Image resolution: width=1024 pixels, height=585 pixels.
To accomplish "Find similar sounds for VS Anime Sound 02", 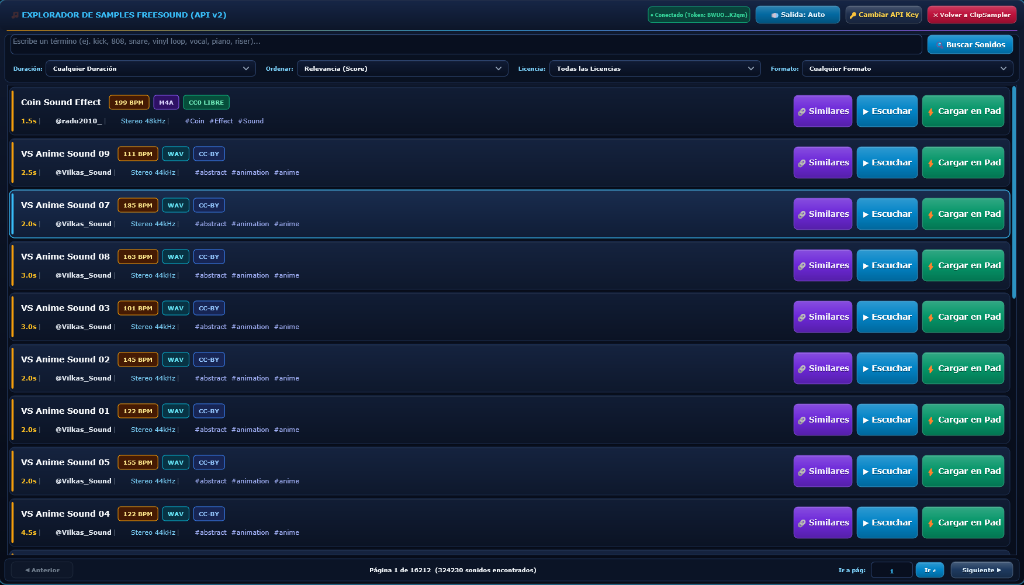I will point(822,368).
